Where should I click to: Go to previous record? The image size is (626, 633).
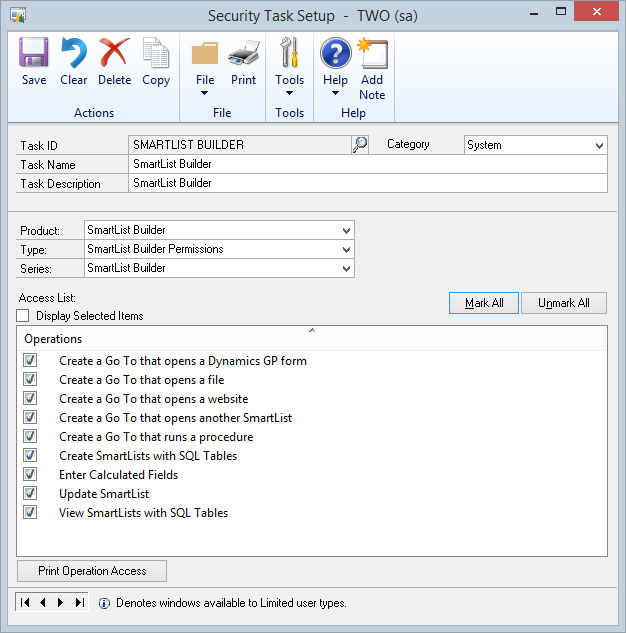pyautogui.click(x=43, y=603)
